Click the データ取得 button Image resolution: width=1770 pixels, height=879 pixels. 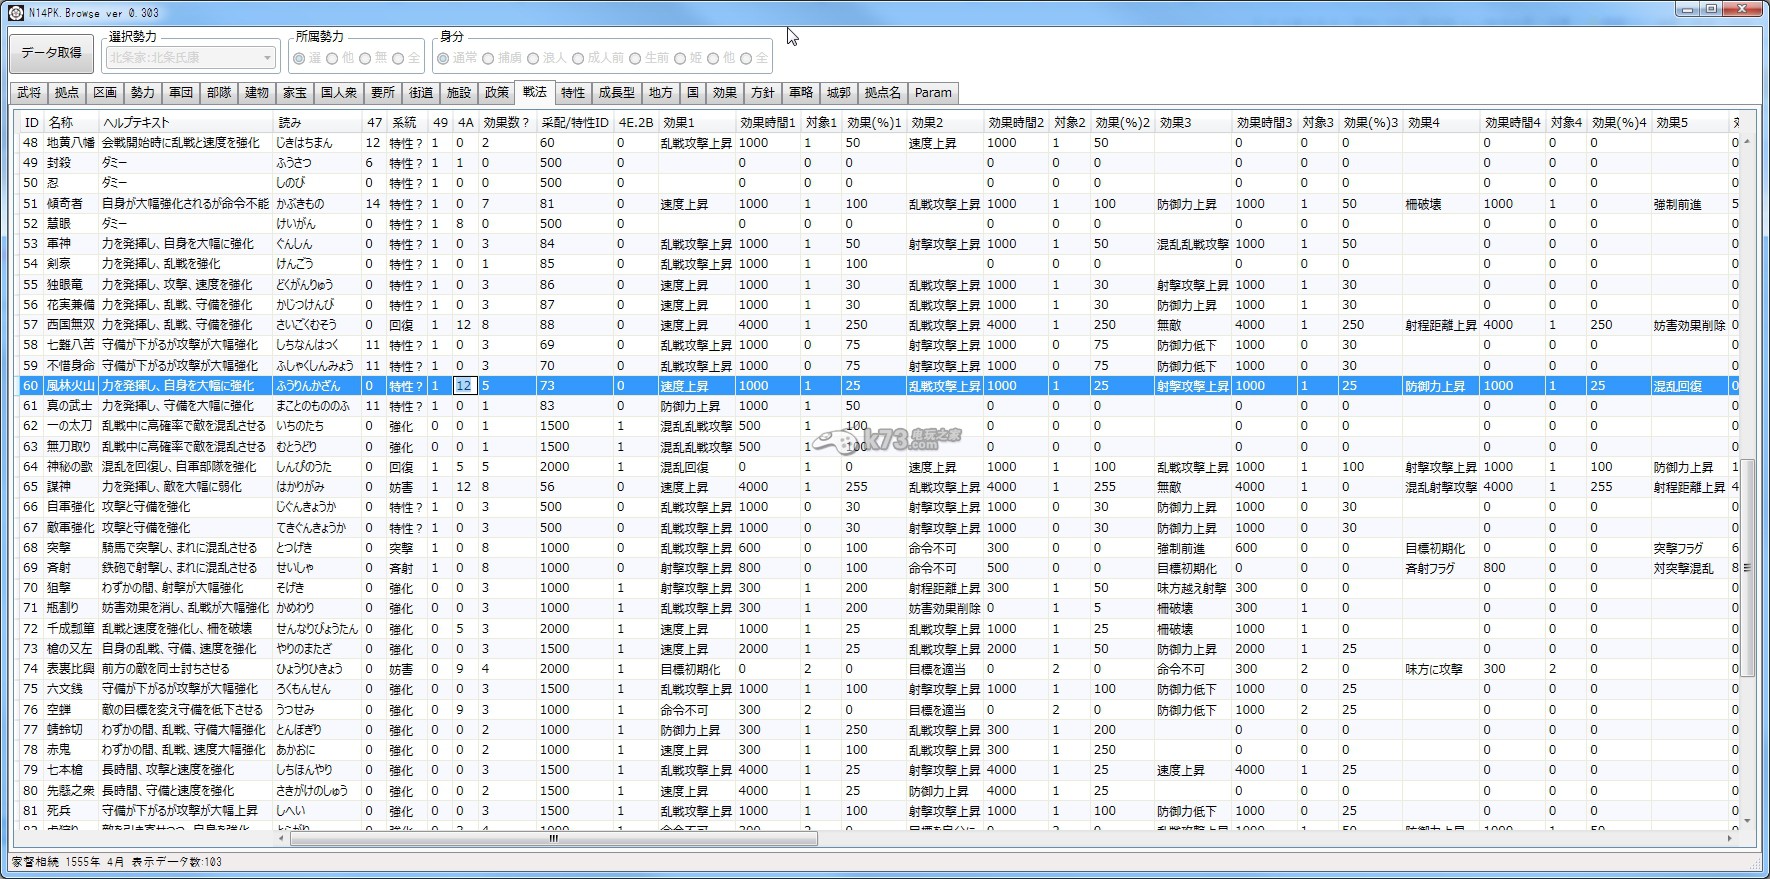point(51,53)
